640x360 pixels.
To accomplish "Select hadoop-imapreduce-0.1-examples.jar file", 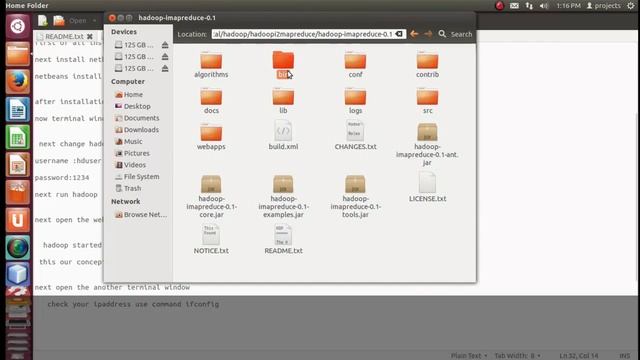I will point(283,196).
